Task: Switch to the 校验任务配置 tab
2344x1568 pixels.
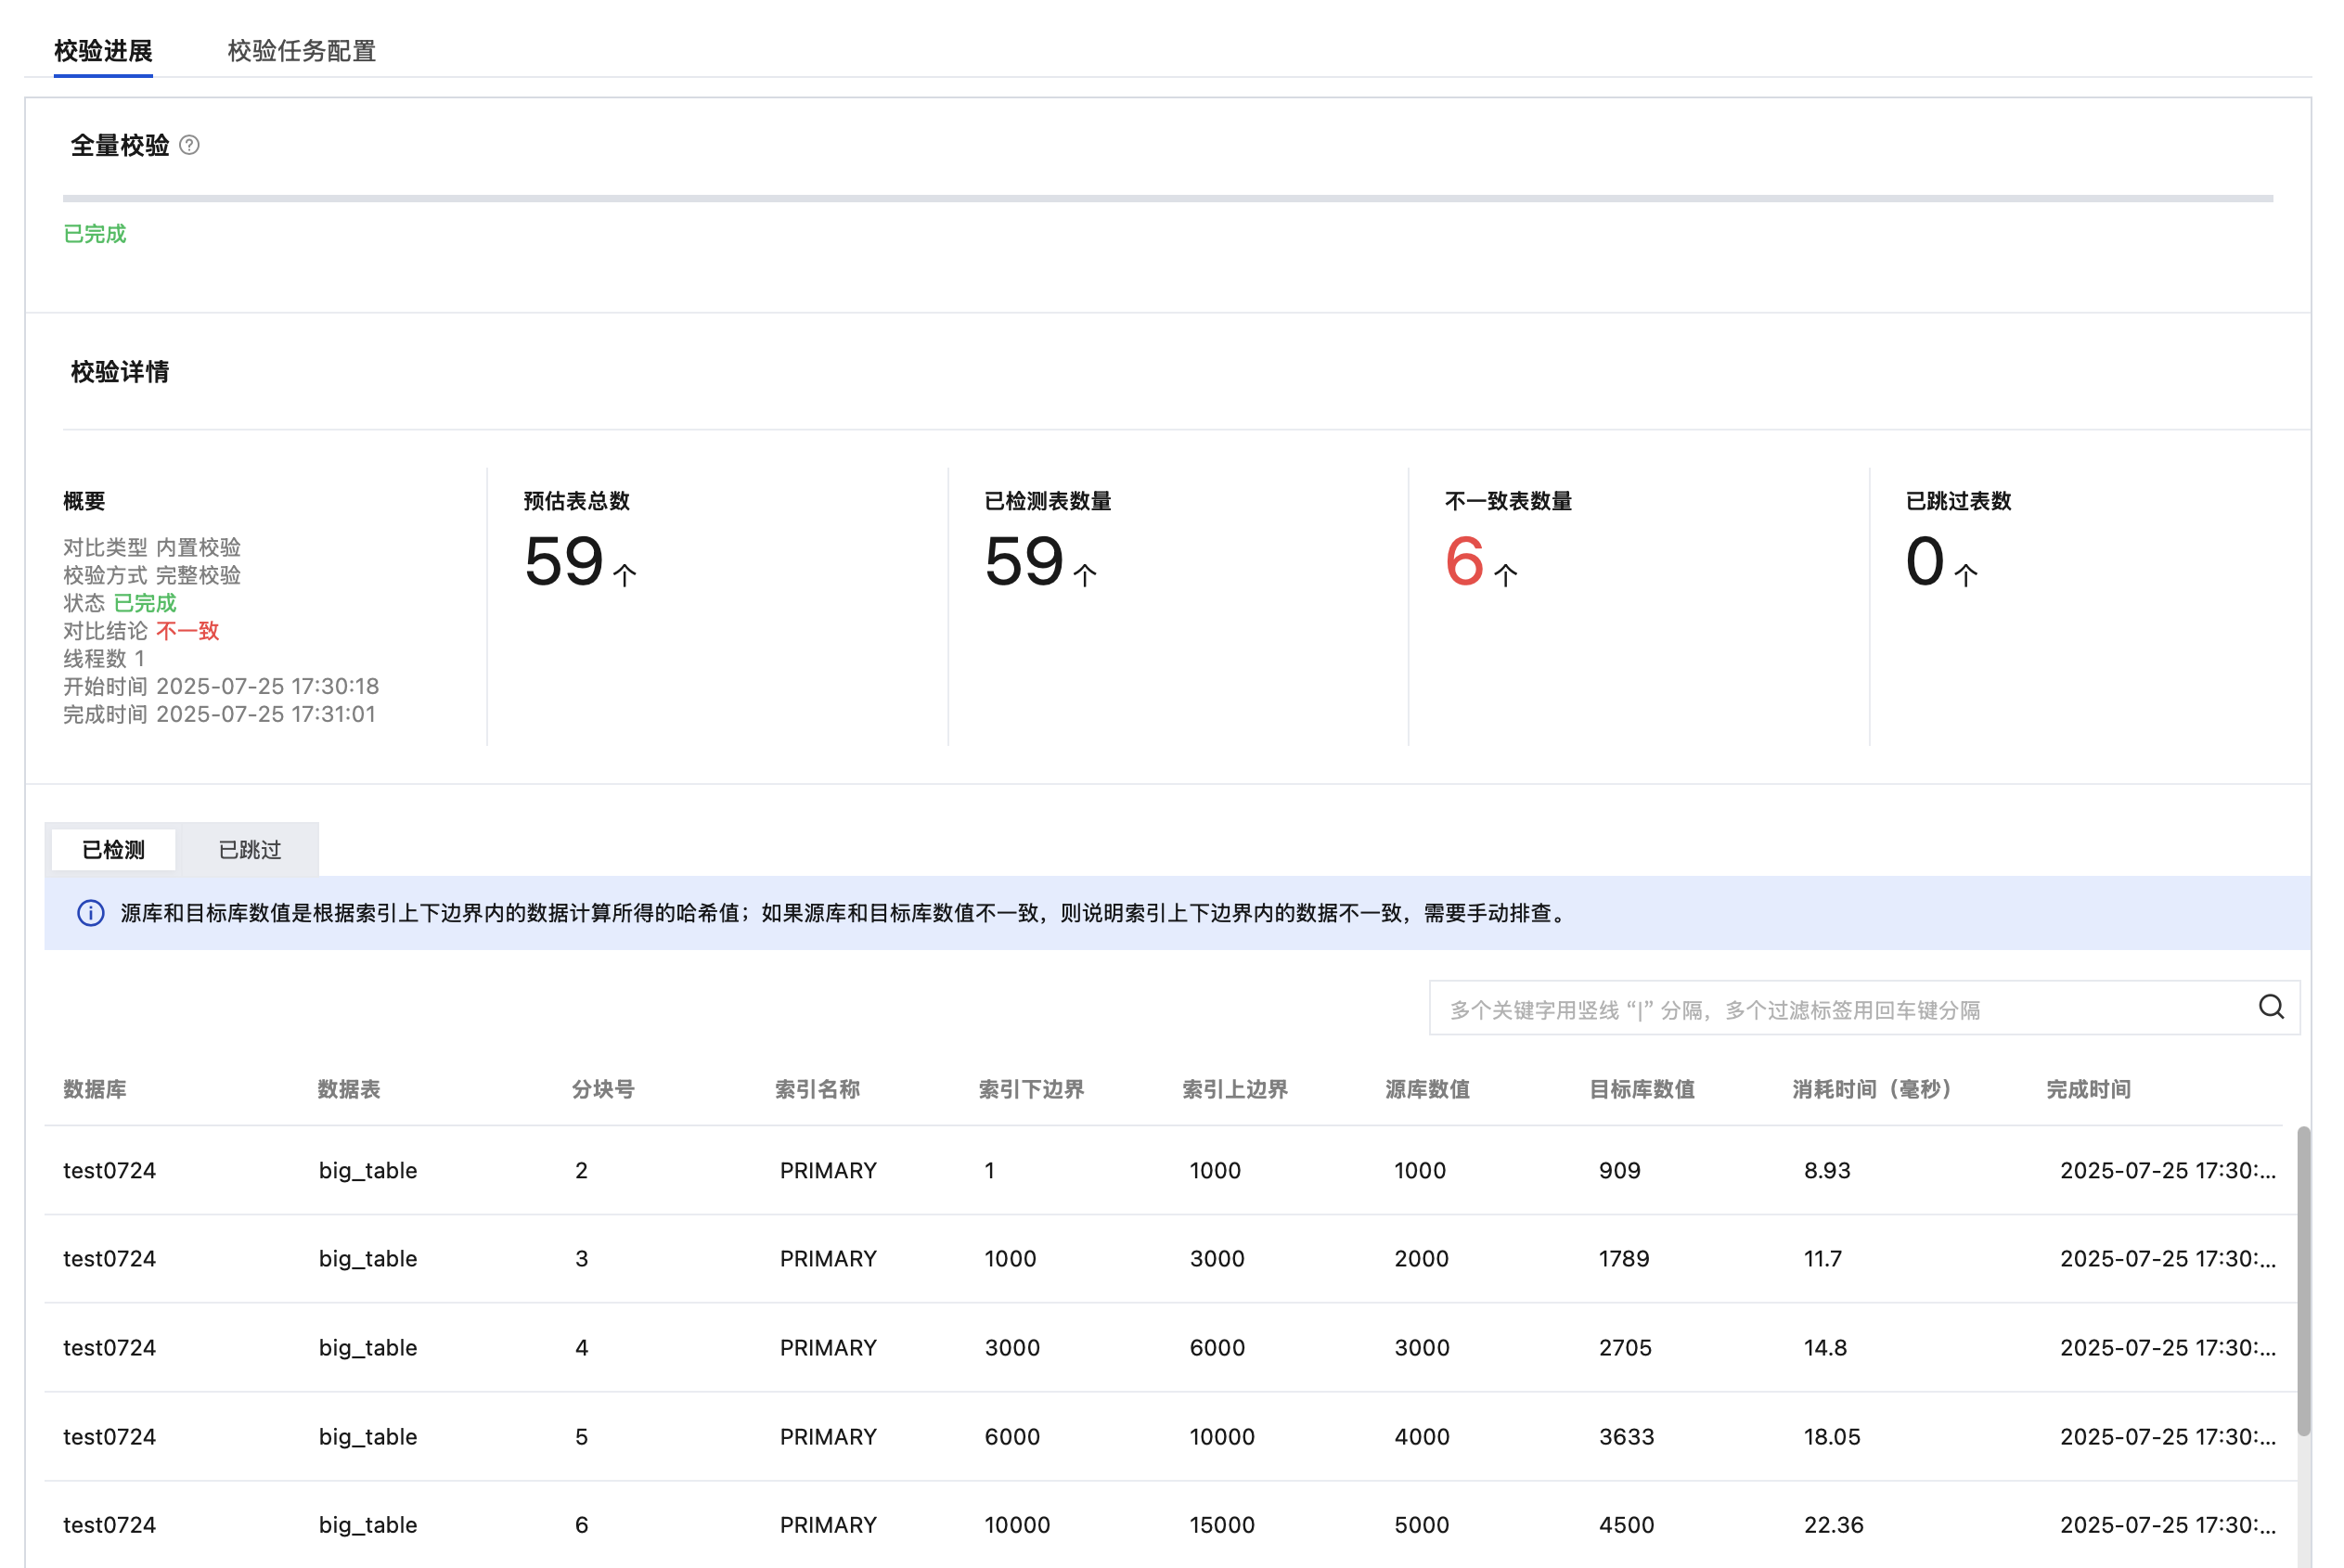Action: 301,51
